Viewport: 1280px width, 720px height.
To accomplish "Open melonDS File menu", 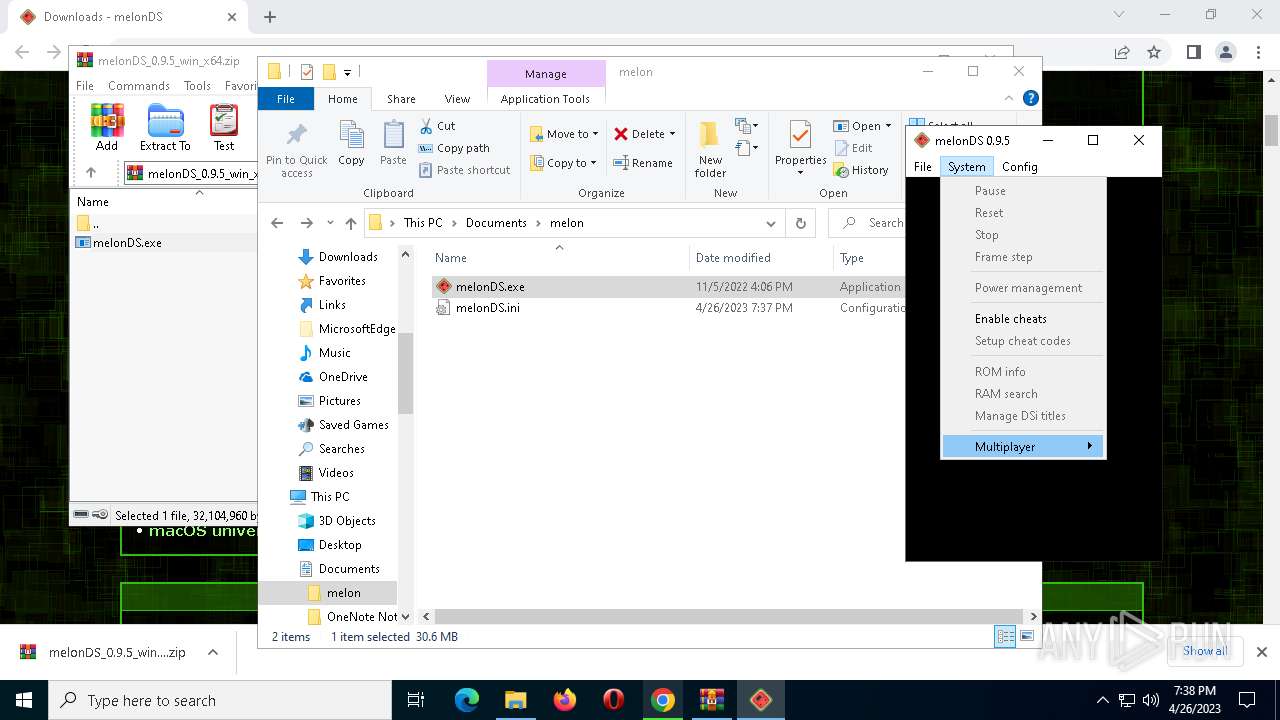I will click(x=923, y=167).
